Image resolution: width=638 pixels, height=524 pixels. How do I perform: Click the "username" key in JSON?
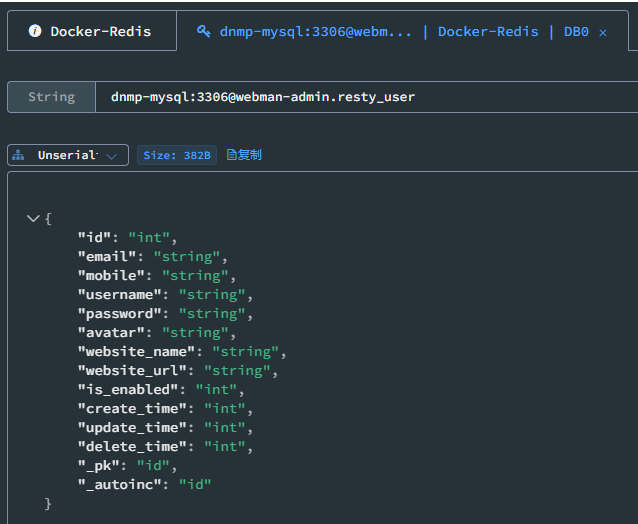119,295
